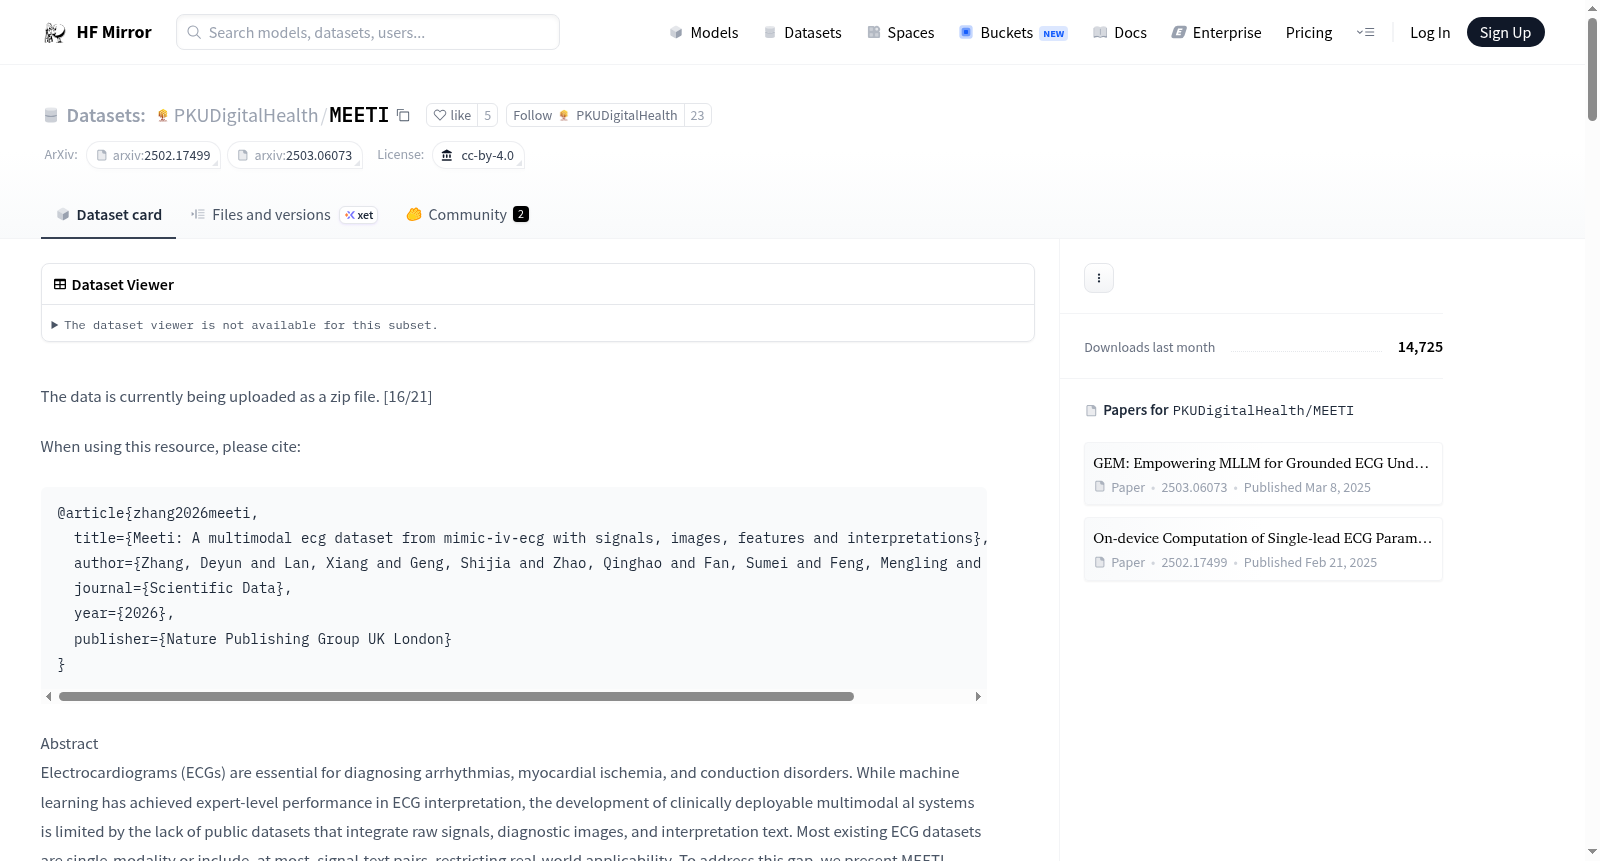Click the search magnifier icon

[194, 32]
